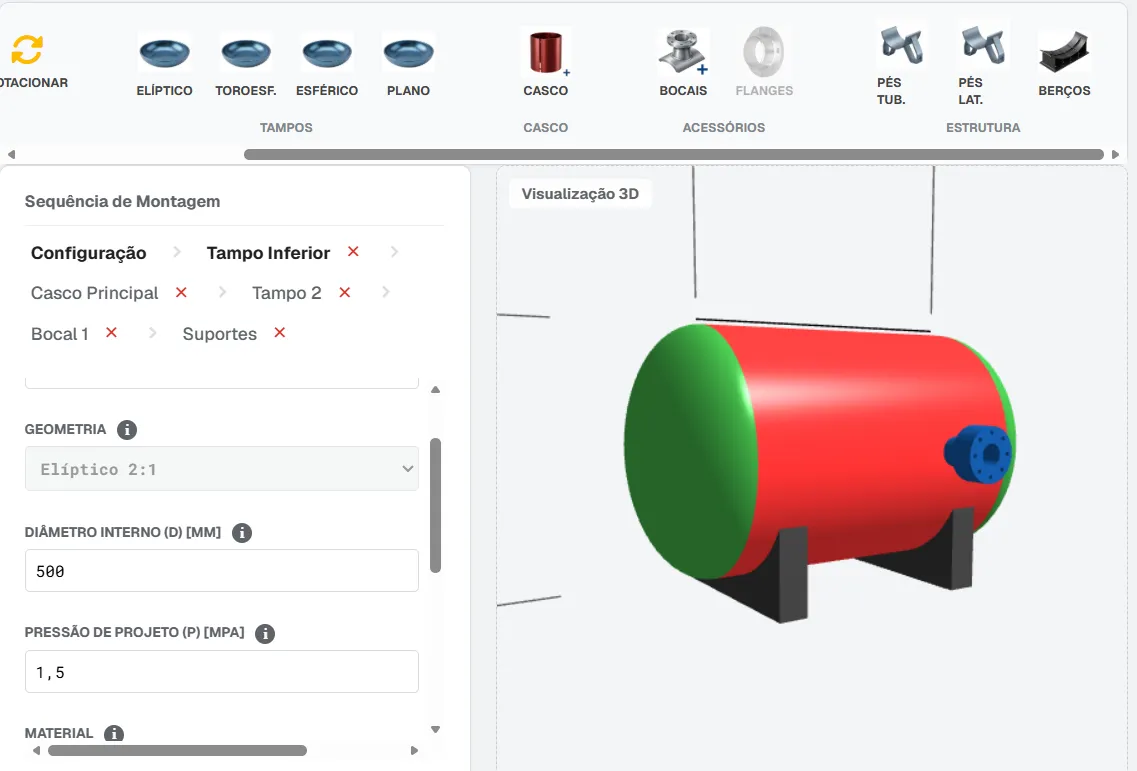Show info for Diâmetro Interno field
This screenshot has height=771, width=1137.
coord(241,532)
